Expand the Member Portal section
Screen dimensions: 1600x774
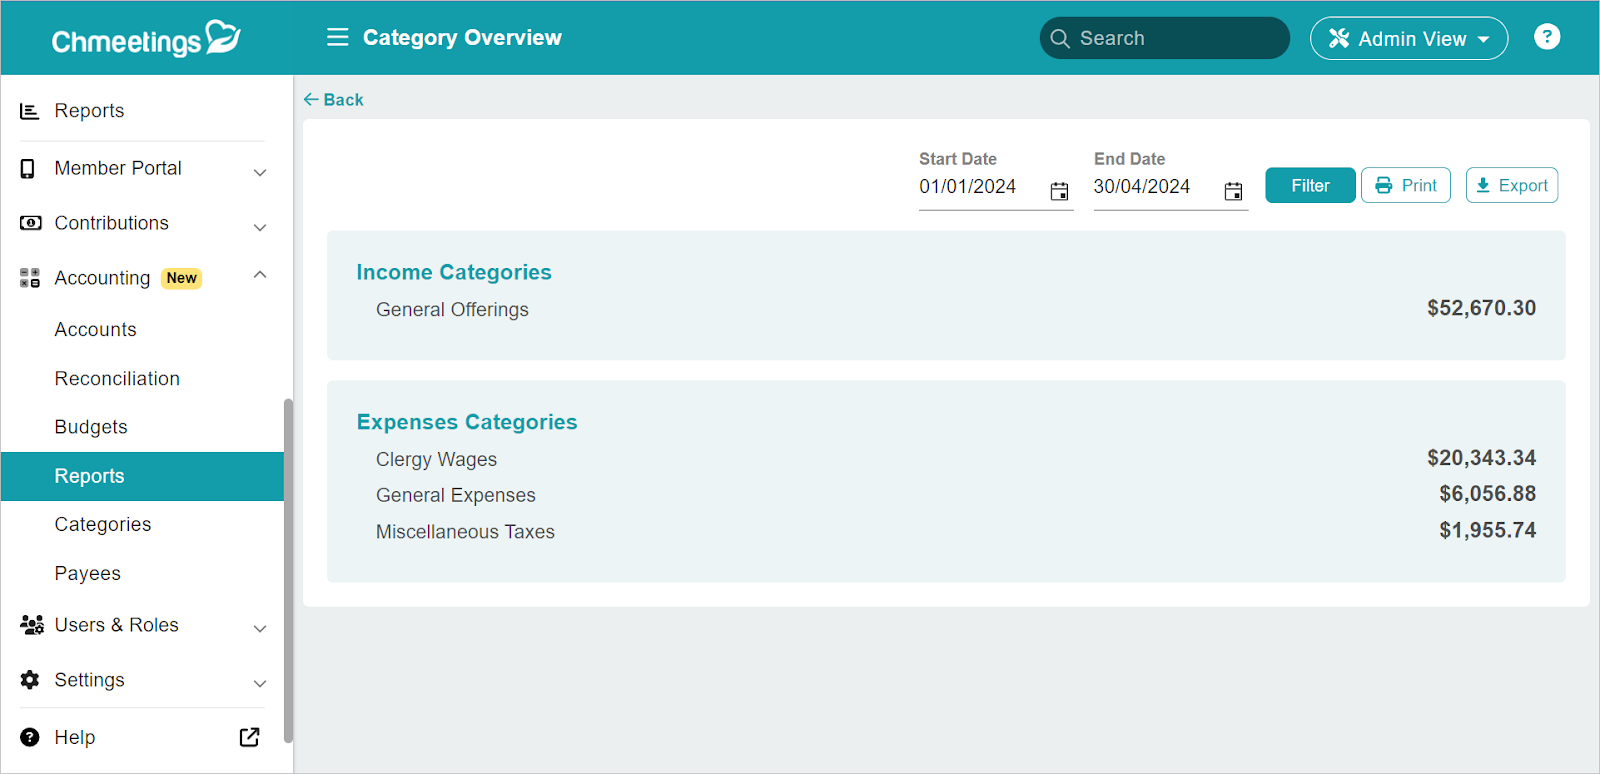click(x=260, y=172)
